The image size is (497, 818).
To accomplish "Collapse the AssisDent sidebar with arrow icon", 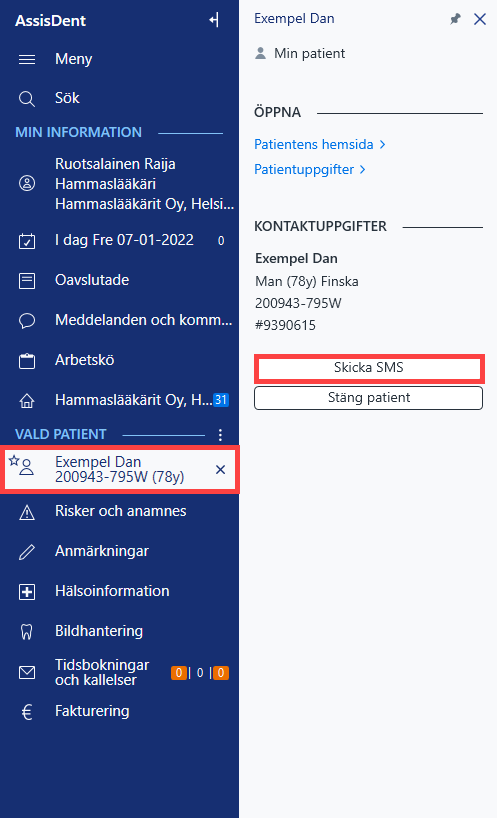I will point(214,20).
